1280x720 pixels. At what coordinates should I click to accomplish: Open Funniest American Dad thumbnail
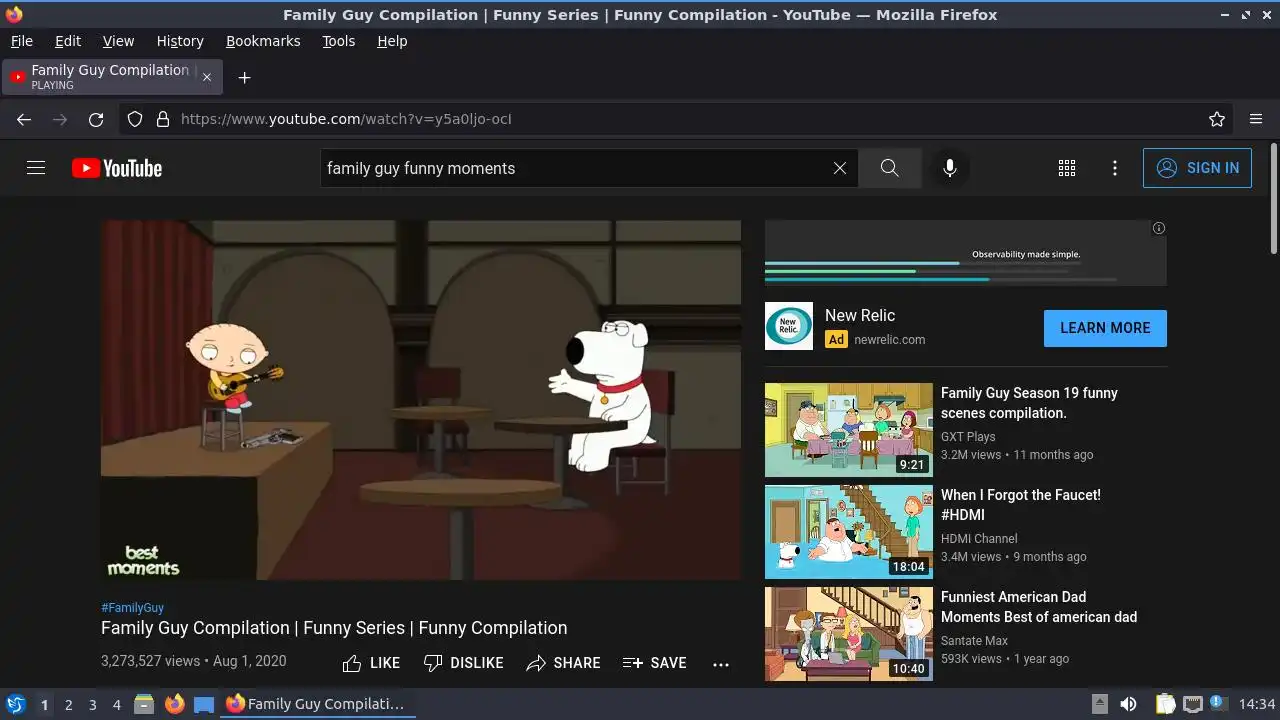coord(849,634)
